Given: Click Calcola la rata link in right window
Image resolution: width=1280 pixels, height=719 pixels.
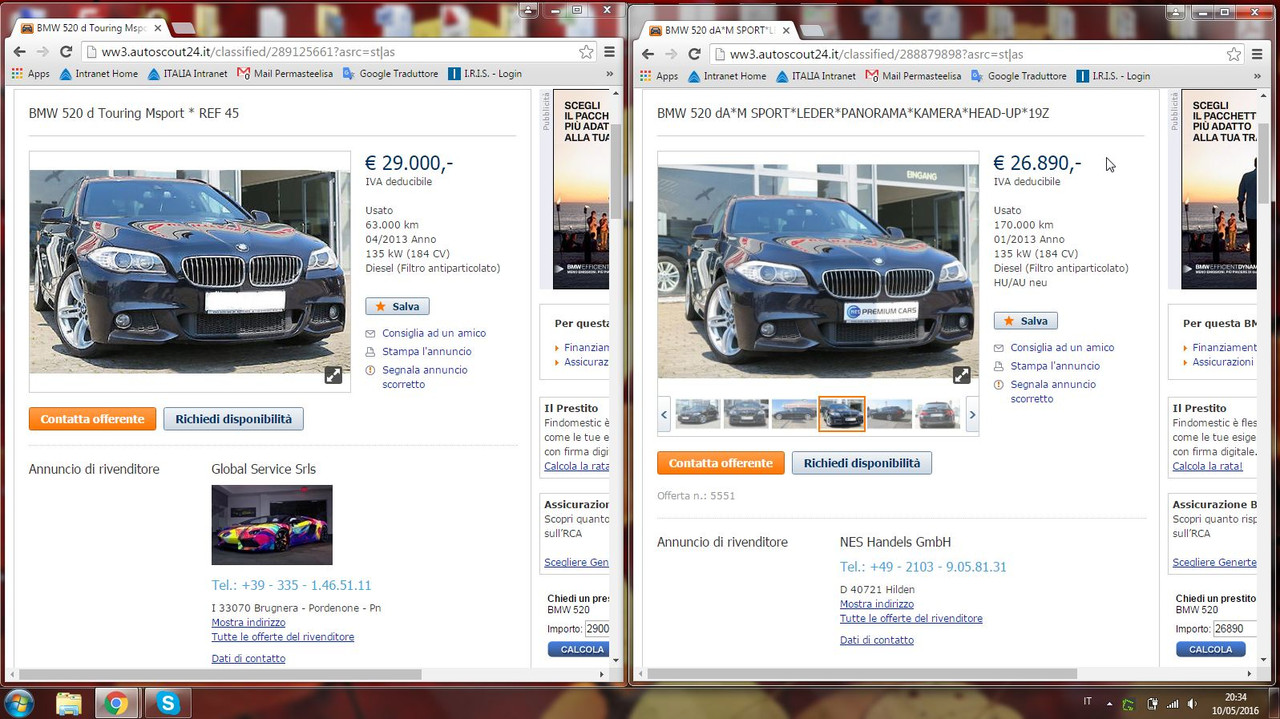Looking at the screenshot, I should click(1208, 467).
